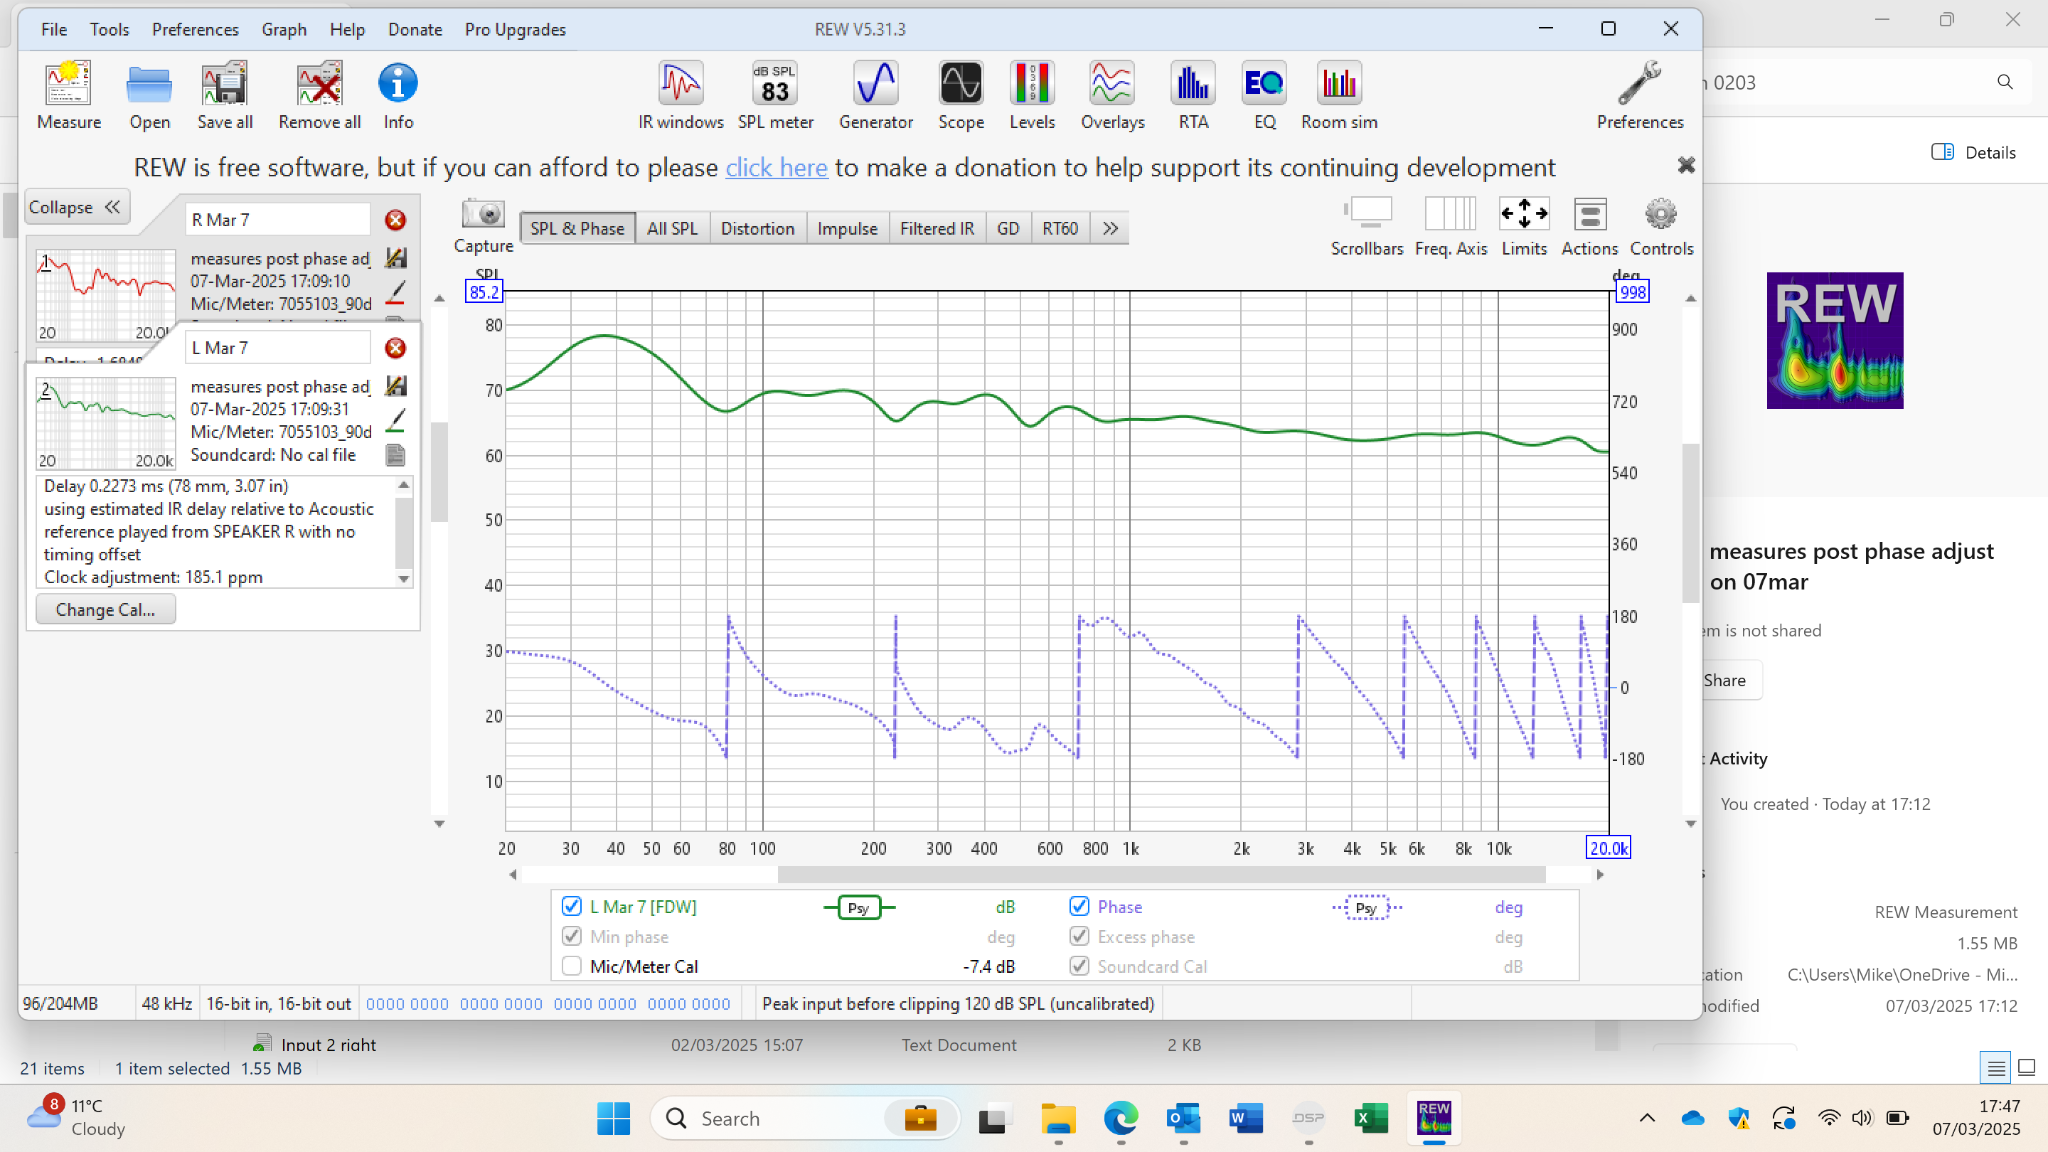
Task: Click left arrow of frequency scrollbar
Action: (513, 875)
